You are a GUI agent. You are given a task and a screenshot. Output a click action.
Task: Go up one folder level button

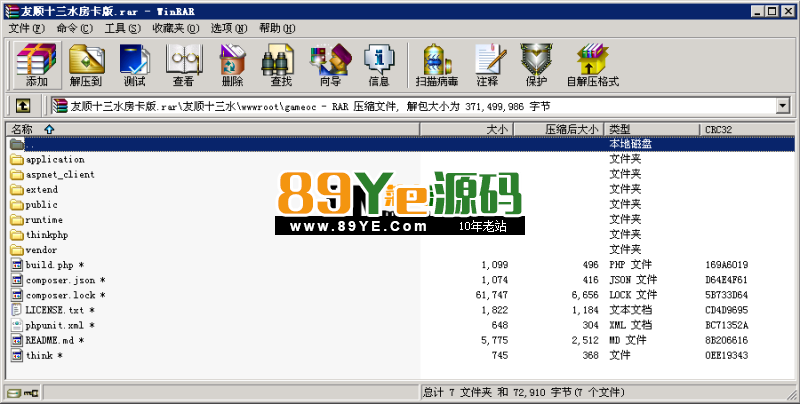(x=22, y=106)
